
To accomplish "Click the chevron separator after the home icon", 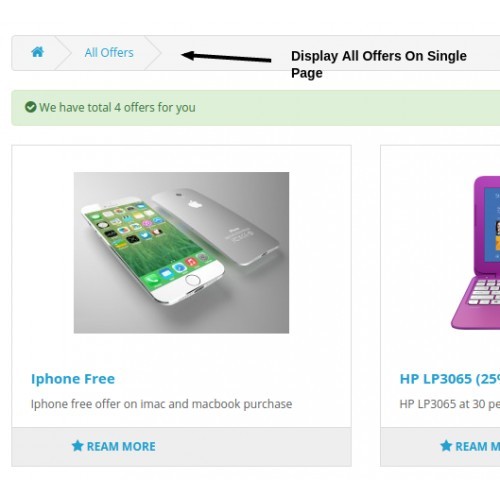I will [63, 53].
